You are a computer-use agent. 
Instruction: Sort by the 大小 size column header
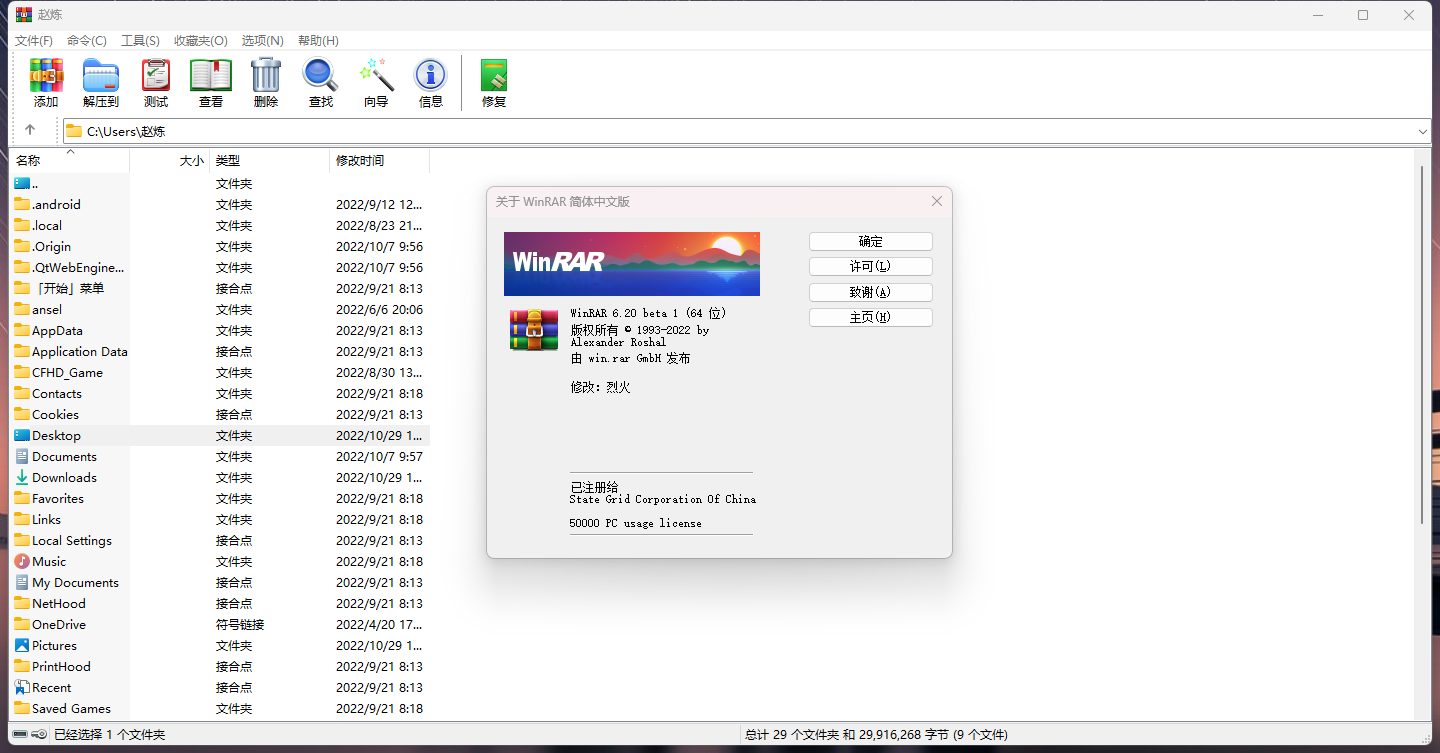[x=170, y=160]
